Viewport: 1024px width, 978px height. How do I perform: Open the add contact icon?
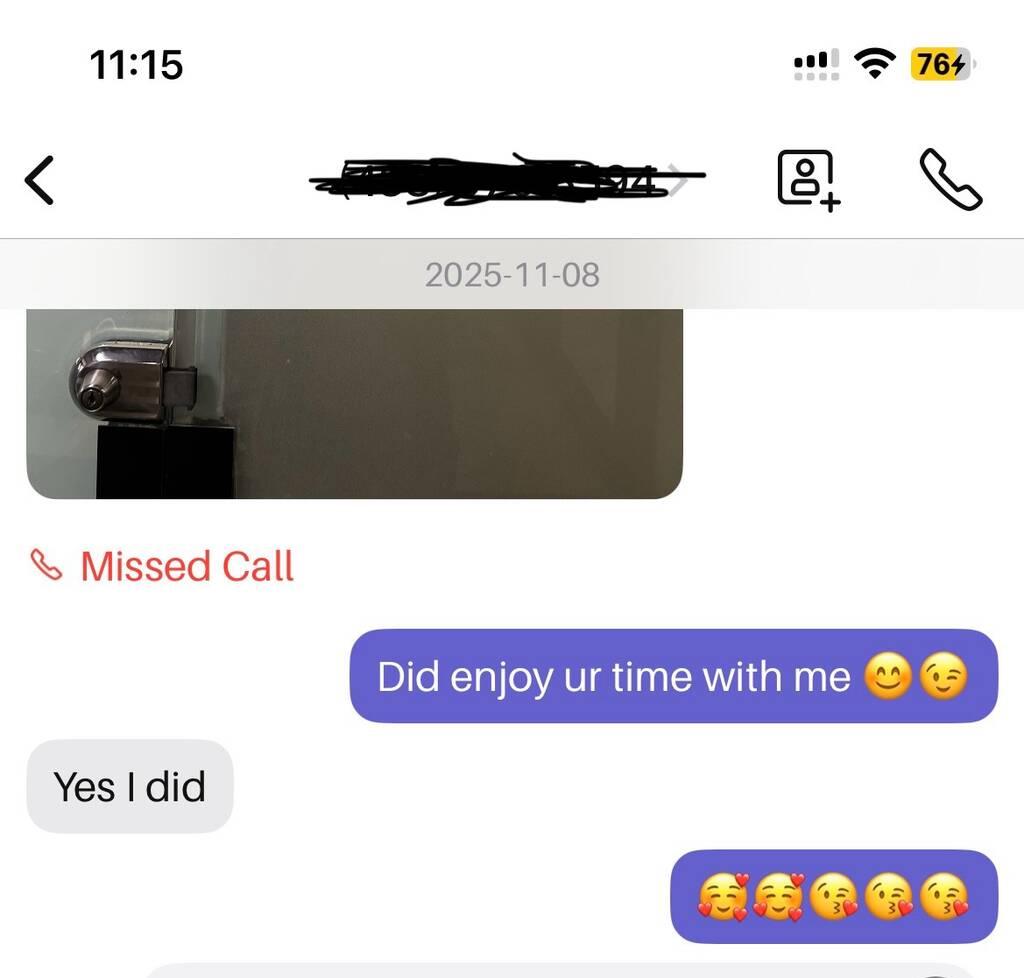(808, 181)
